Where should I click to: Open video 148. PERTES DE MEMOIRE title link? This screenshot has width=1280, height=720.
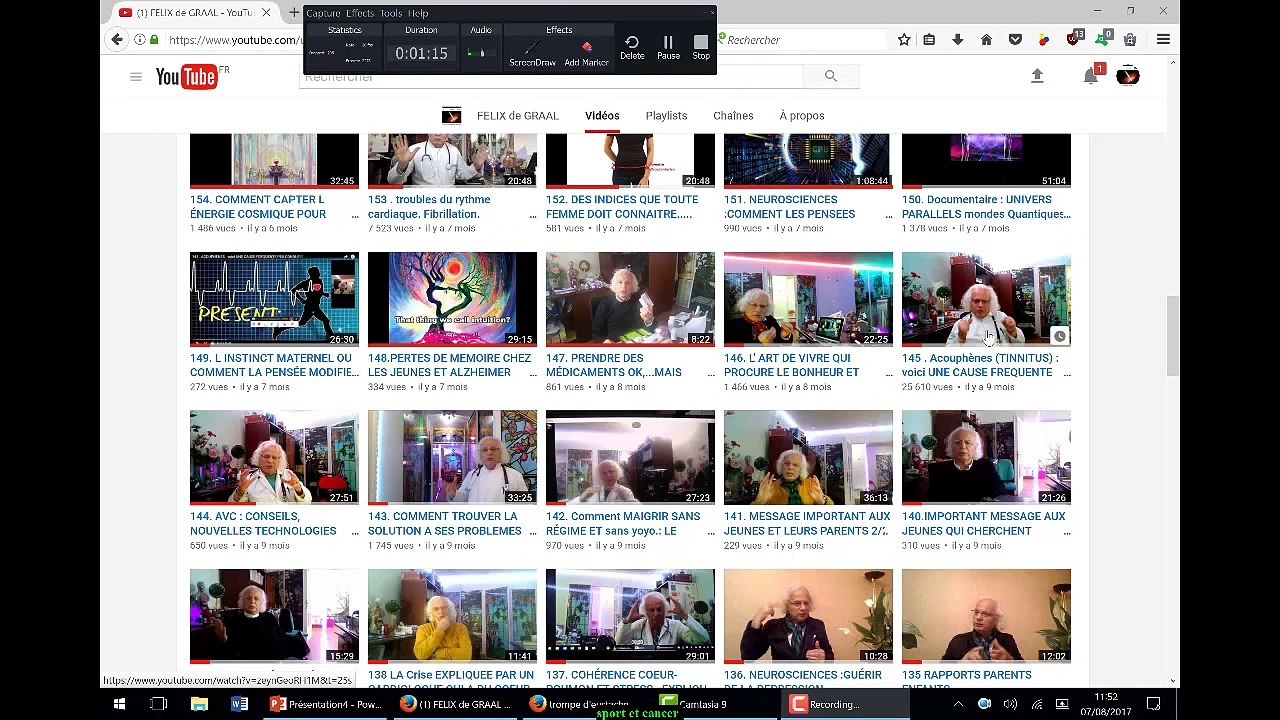click(449, 365)
